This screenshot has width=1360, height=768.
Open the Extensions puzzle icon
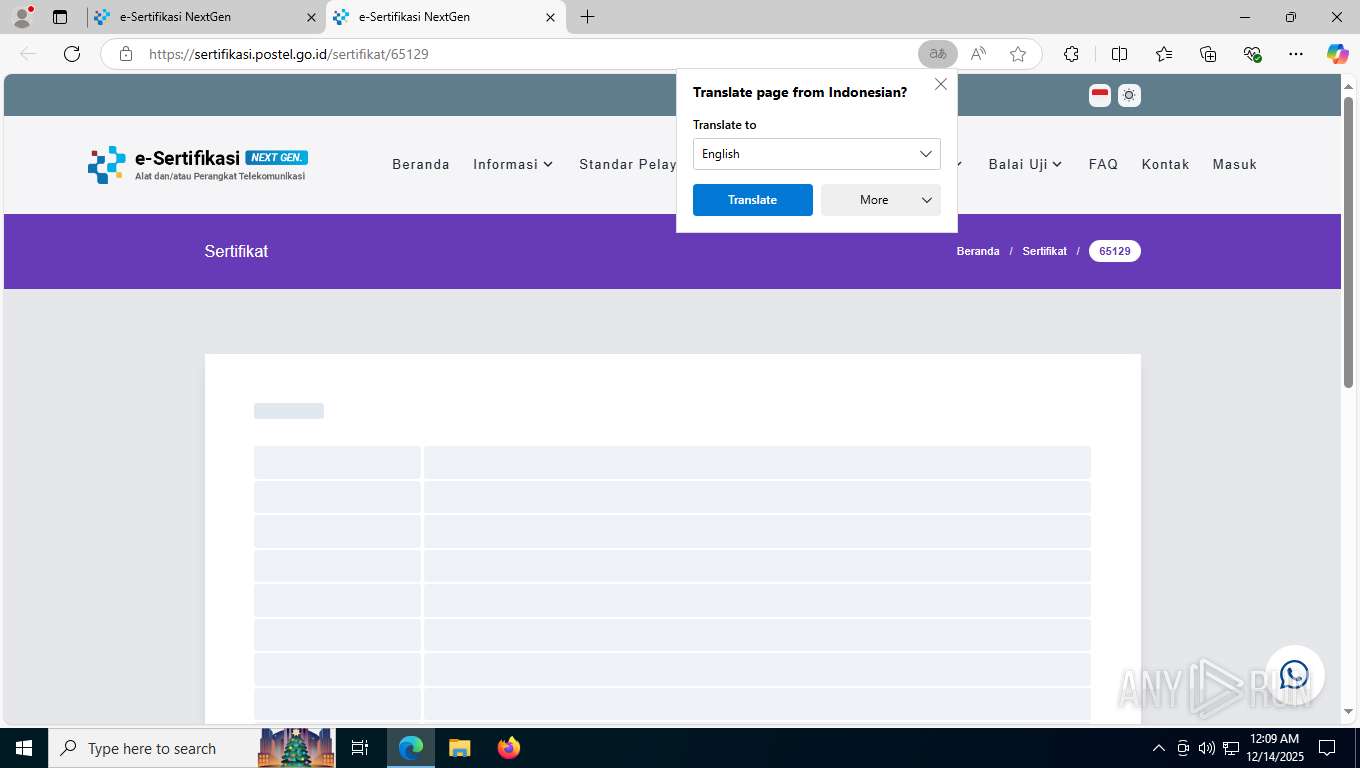coord(1071,54)
